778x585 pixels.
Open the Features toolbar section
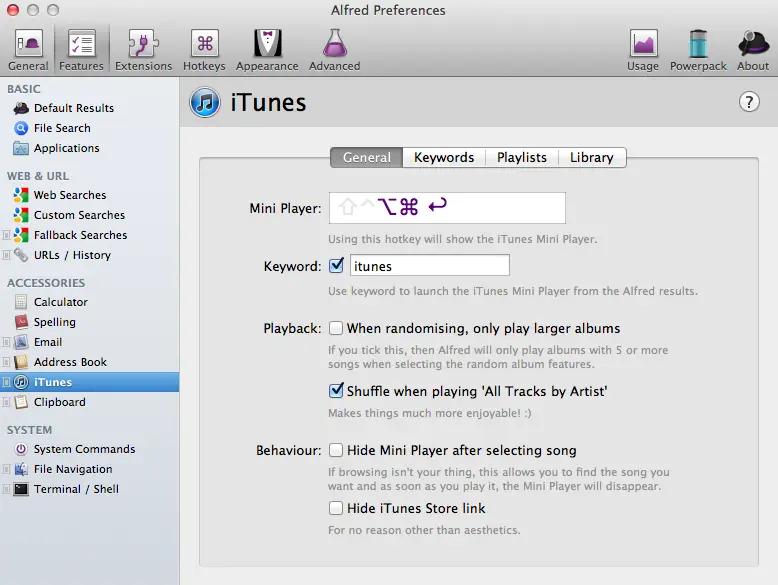pyautogui.click(x=81, y=50)
